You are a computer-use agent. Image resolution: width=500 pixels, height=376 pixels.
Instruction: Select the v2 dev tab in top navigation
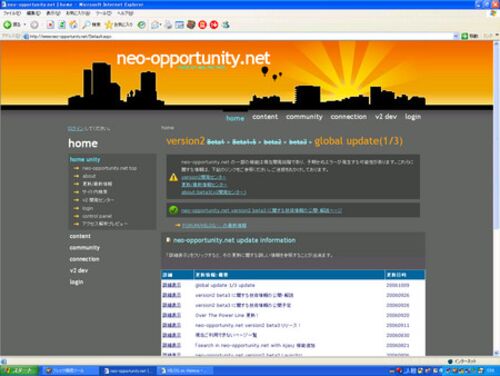point(386,117)
